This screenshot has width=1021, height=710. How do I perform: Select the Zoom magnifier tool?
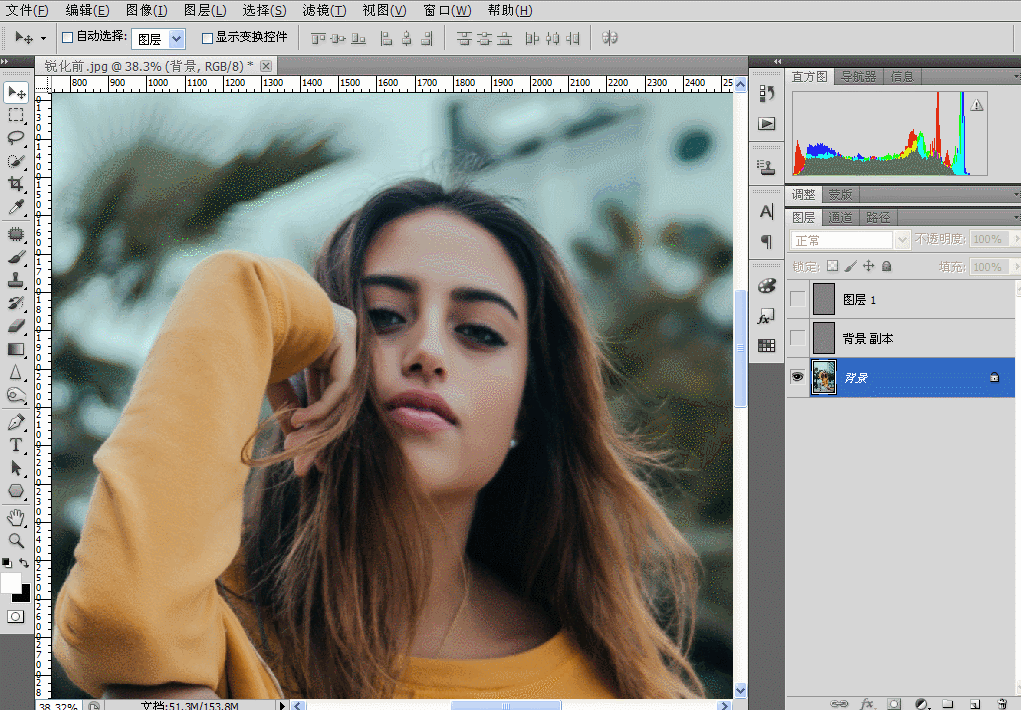coord(16,541)
